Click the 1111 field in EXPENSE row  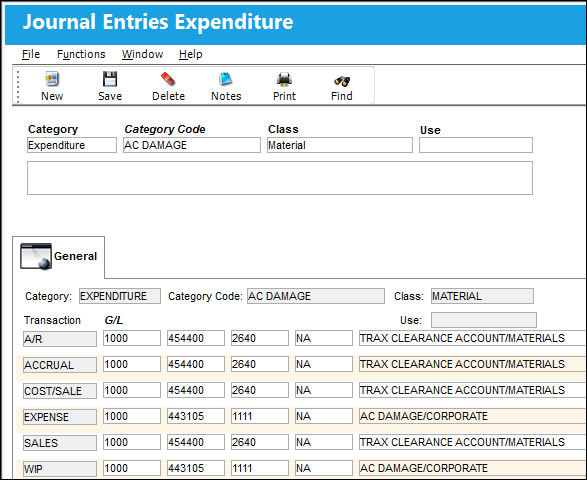point(260,416)
